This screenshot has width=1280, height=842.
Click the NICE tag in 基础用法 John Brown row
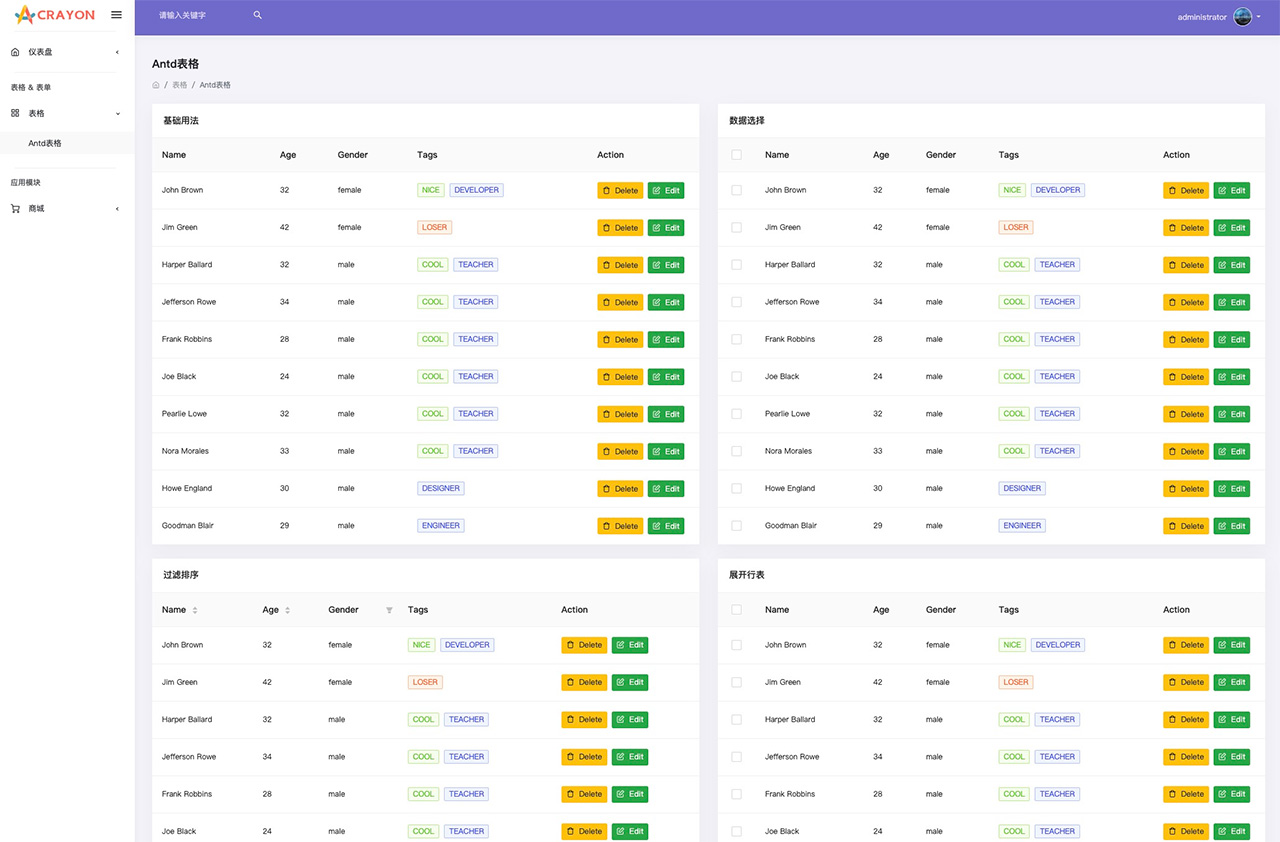(431, 190)
